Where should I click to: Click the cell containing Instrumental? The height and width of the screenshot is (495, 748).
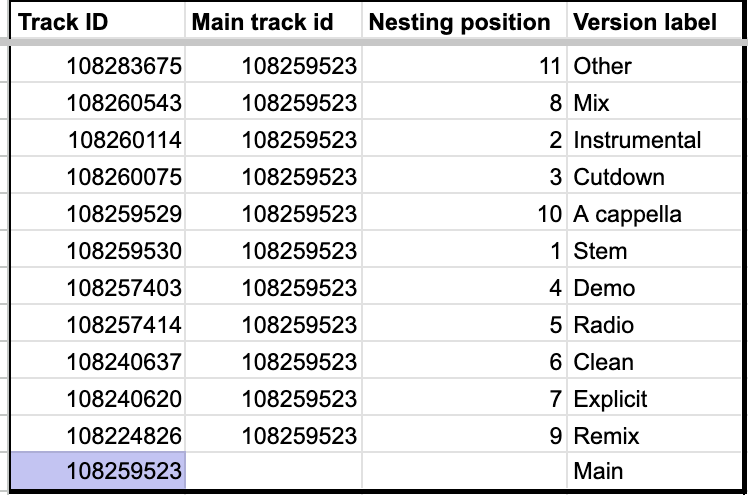tap(654, 139)
